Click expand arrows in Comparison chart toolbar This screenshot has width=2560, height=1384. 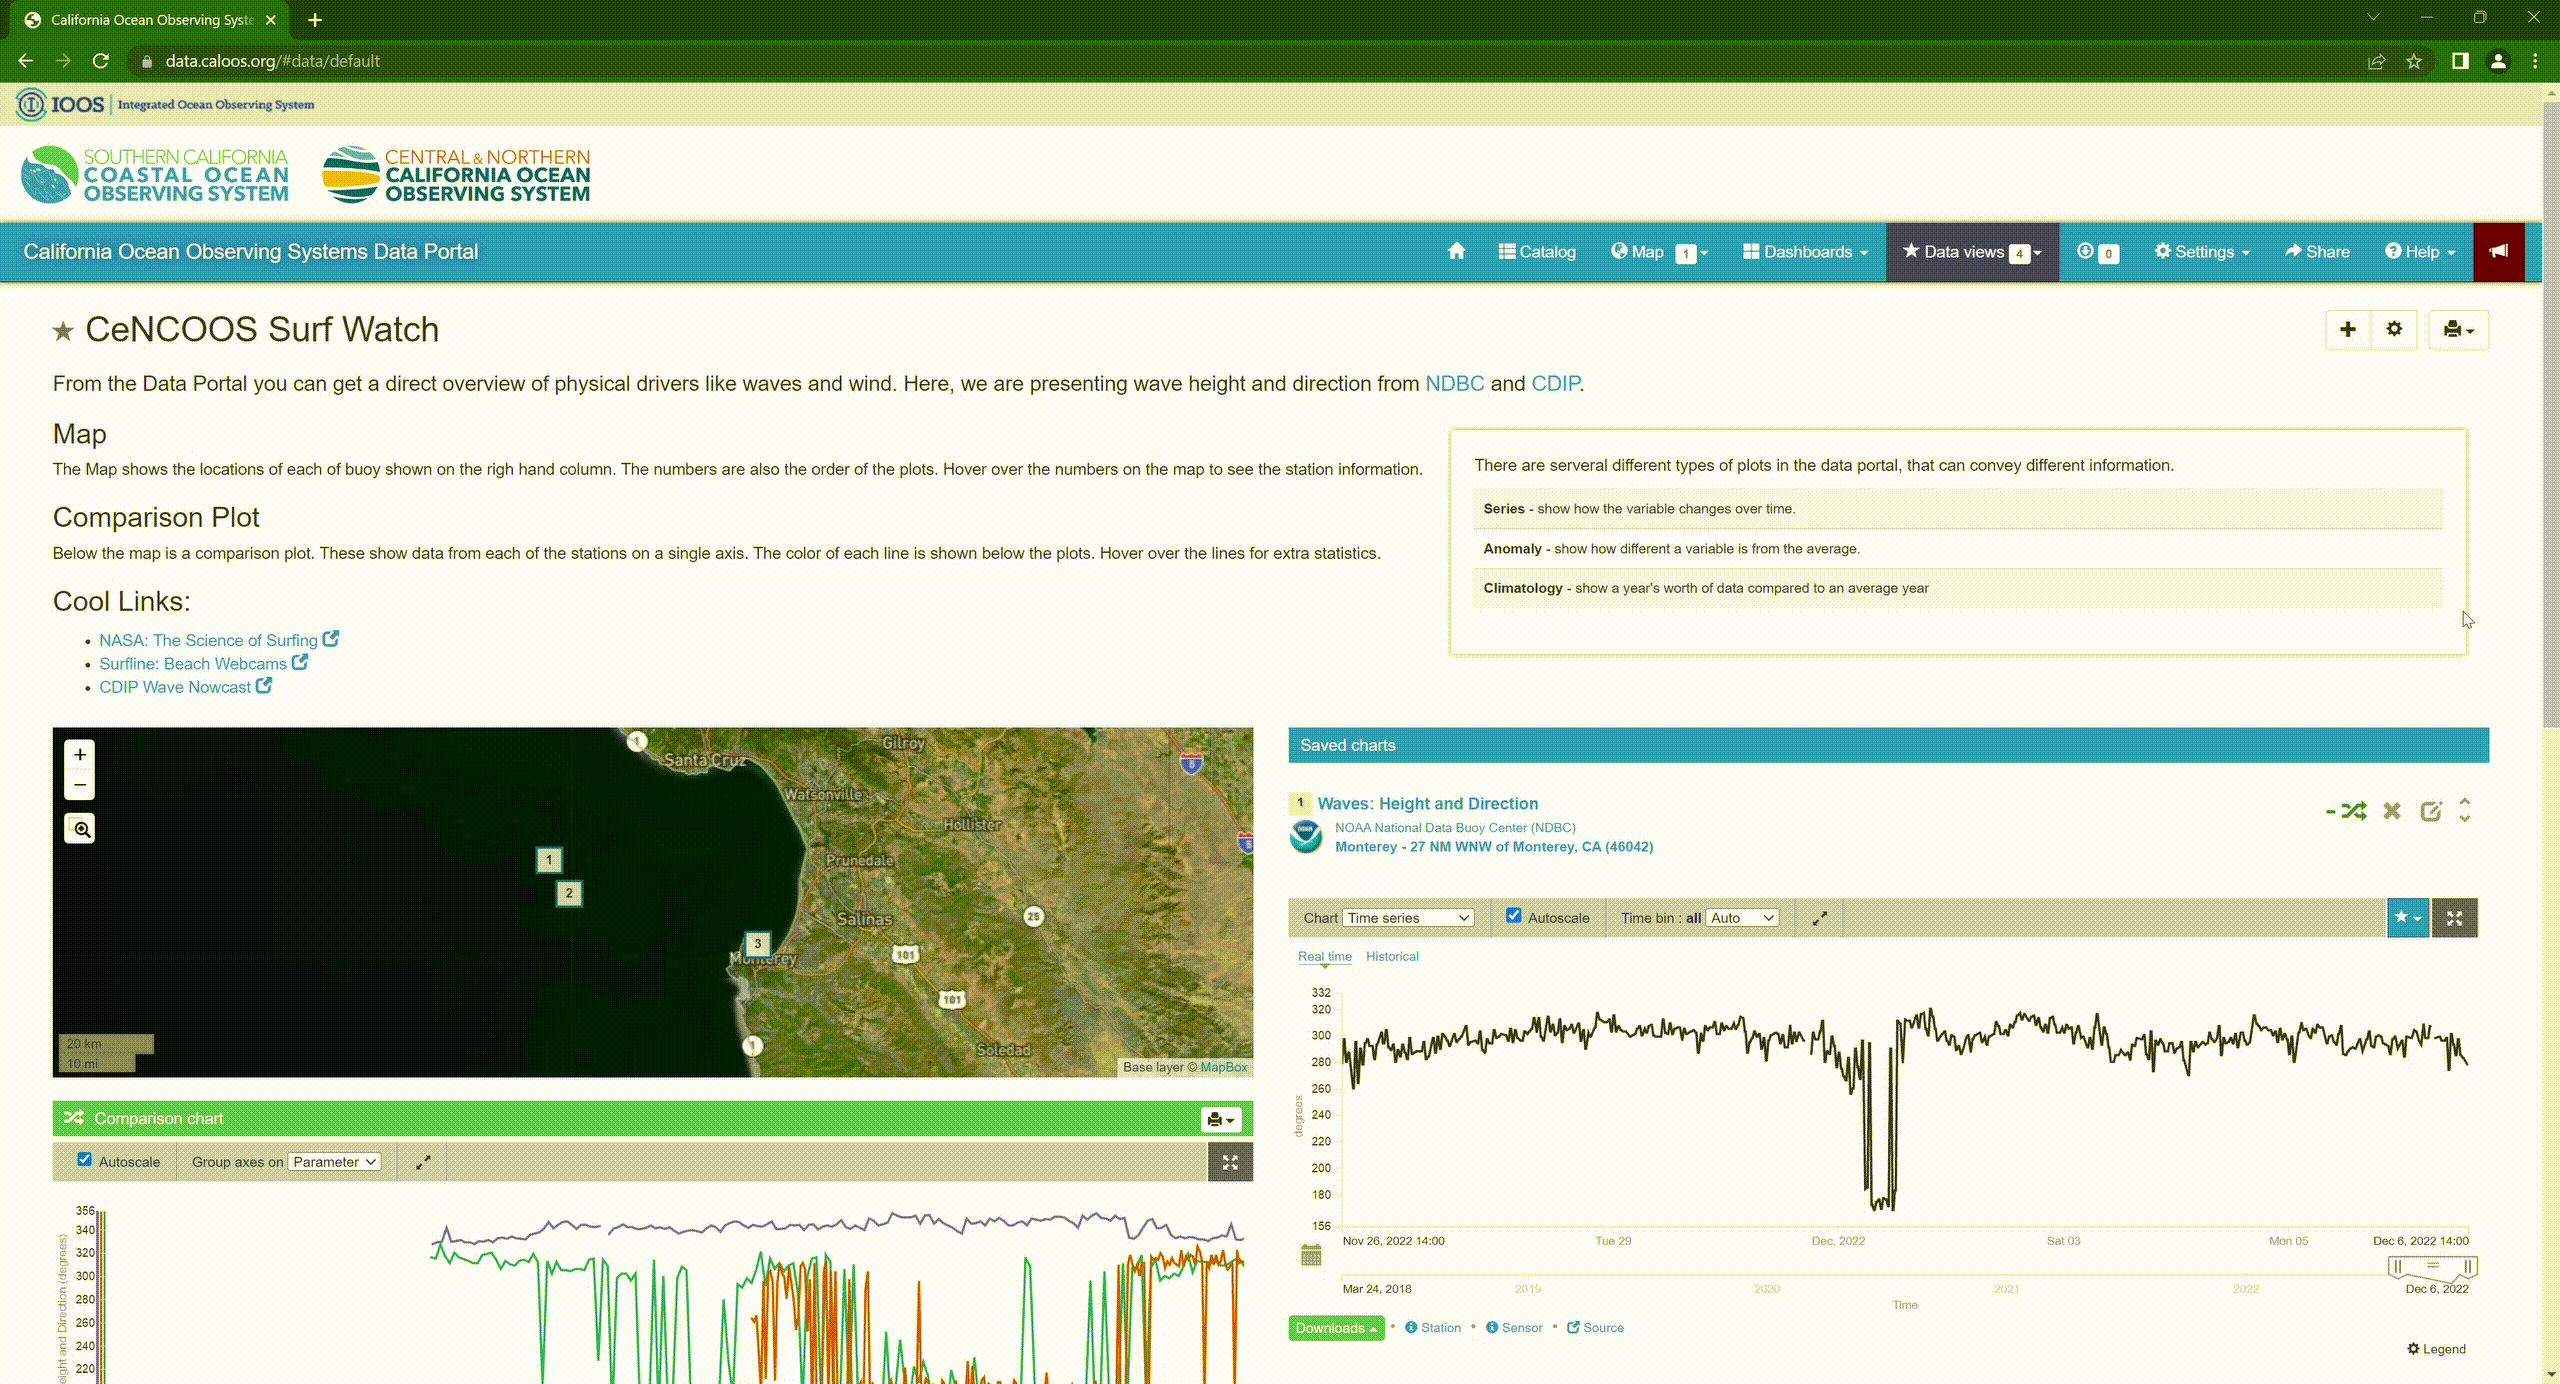423,1162
